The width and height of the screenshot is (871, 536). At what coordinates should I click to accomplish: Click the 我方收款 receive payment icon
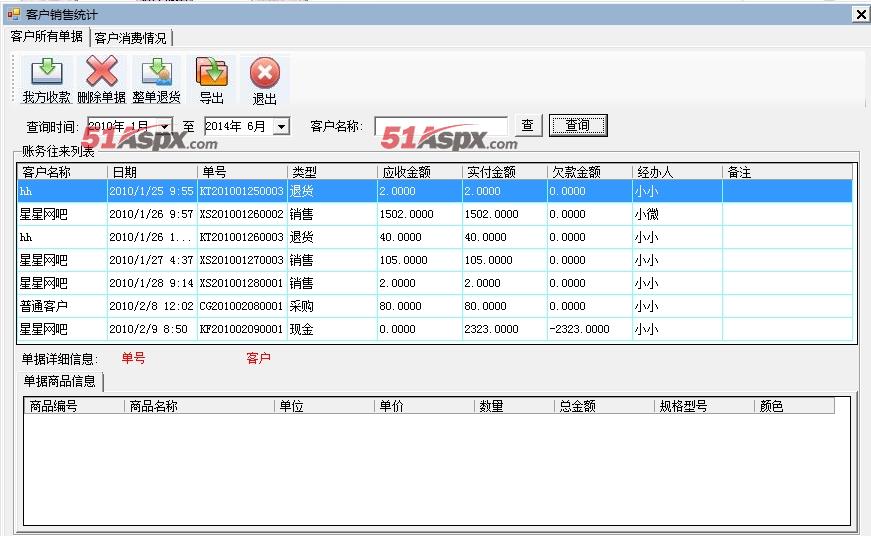[x=46, y=72]
